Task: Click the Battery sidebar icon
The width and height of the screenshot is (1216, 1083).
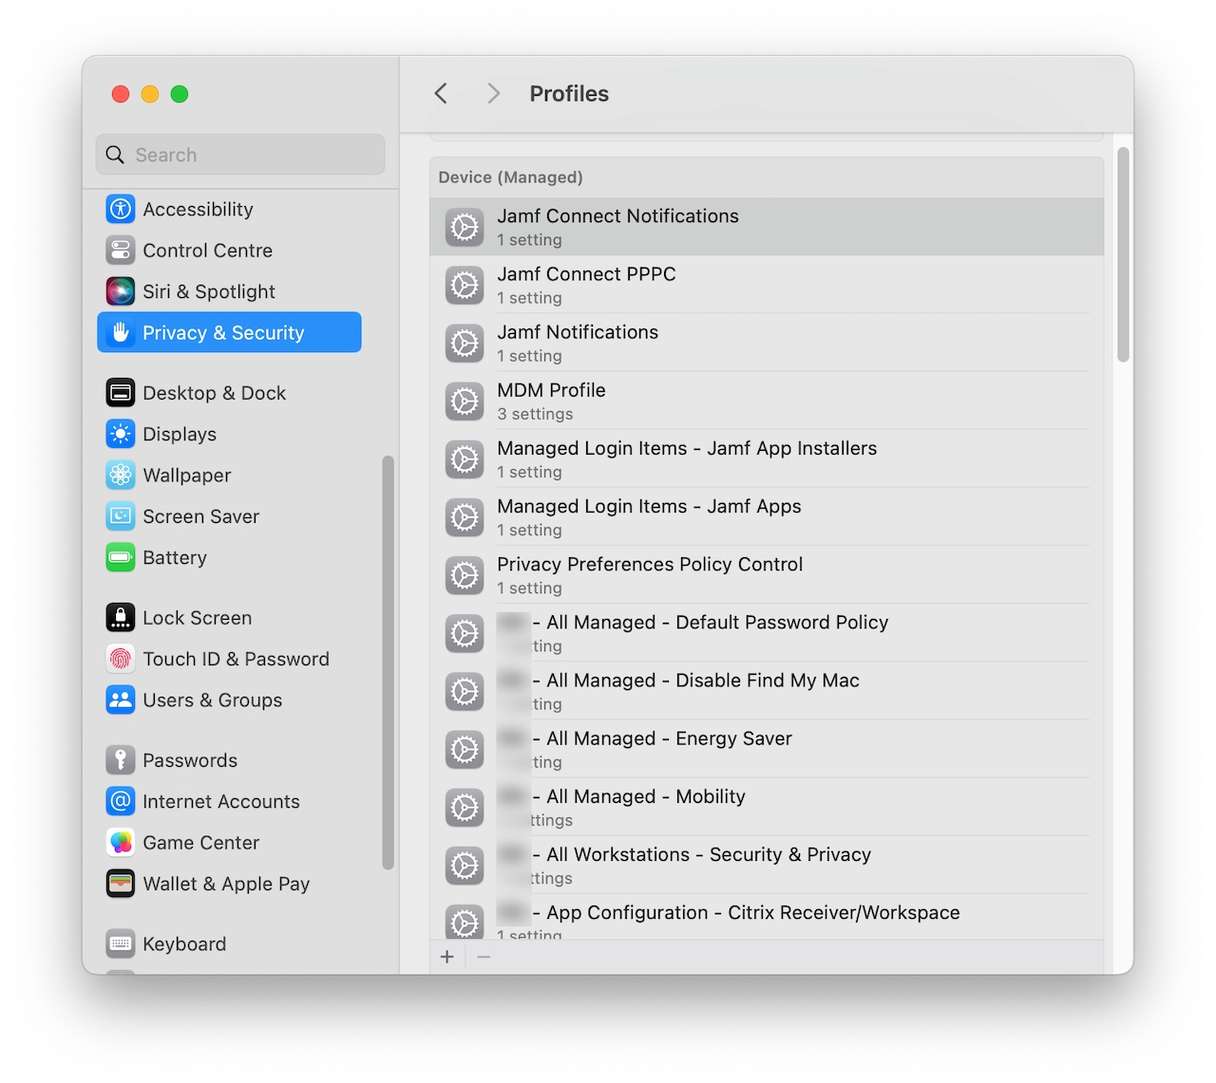Action: tap(120, 558)
